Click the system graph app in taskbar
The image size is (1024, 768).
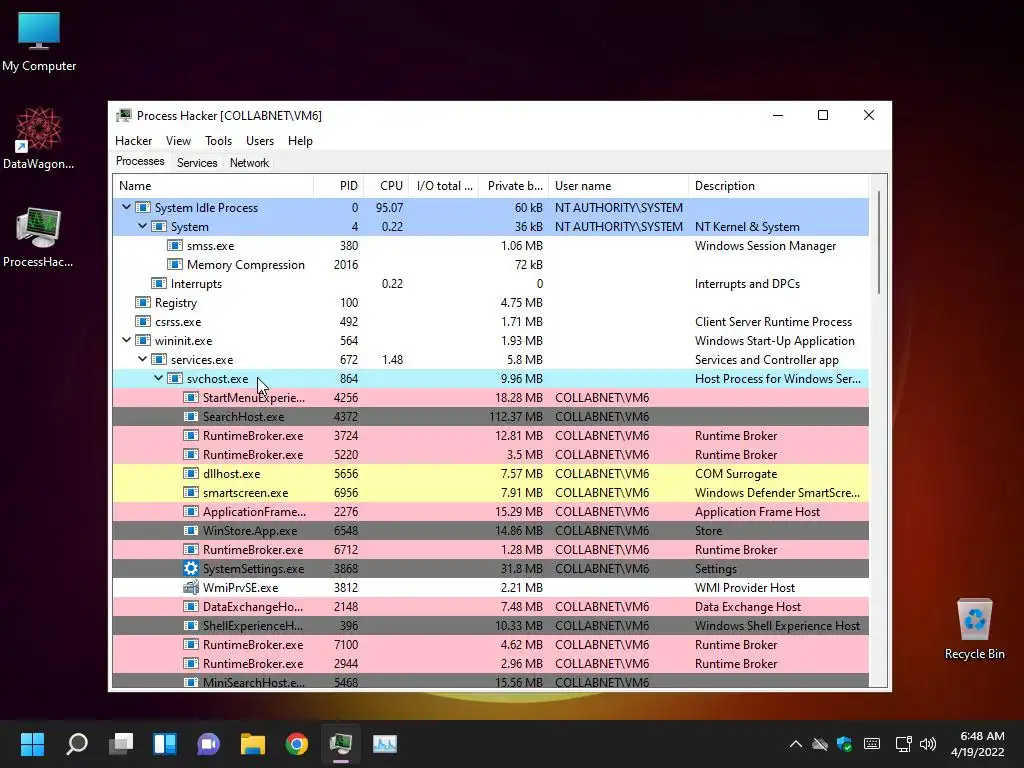point(385,743)
